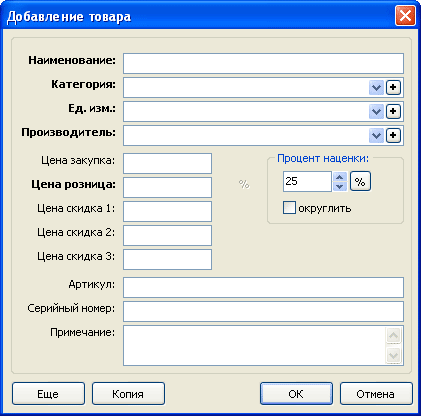
Task: Cancel with the Отмена button
Action: [x=376, y=394]
